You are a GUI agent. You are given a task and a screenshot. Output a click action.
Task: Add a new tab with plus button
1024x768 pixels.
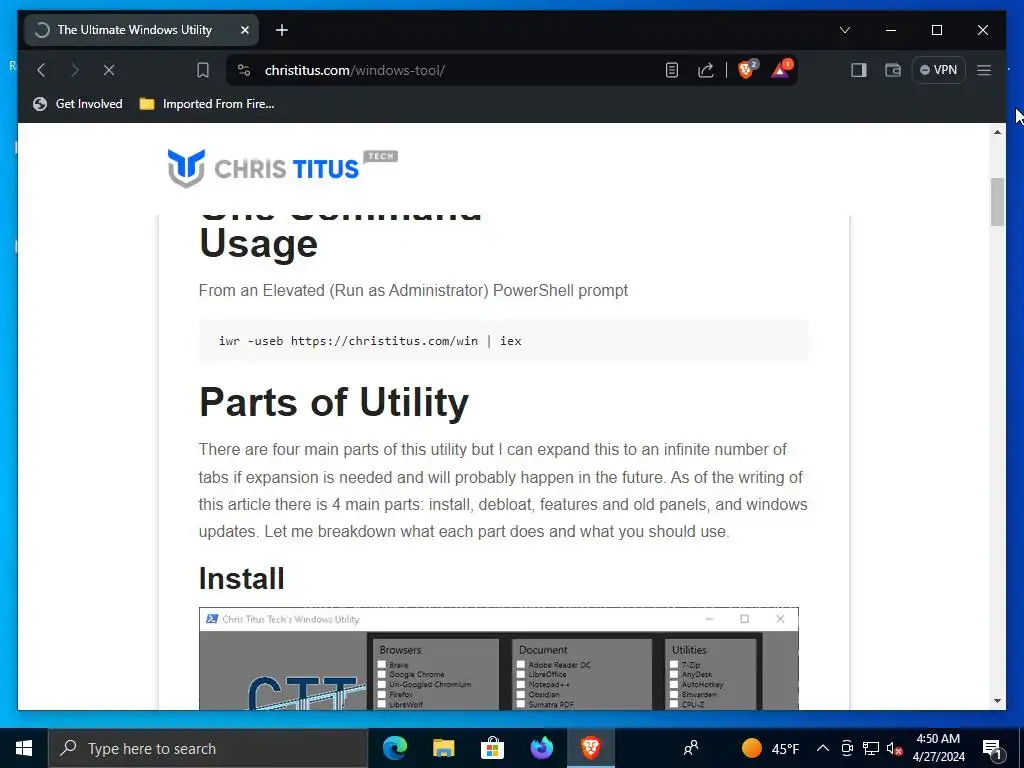click(281, 30)
